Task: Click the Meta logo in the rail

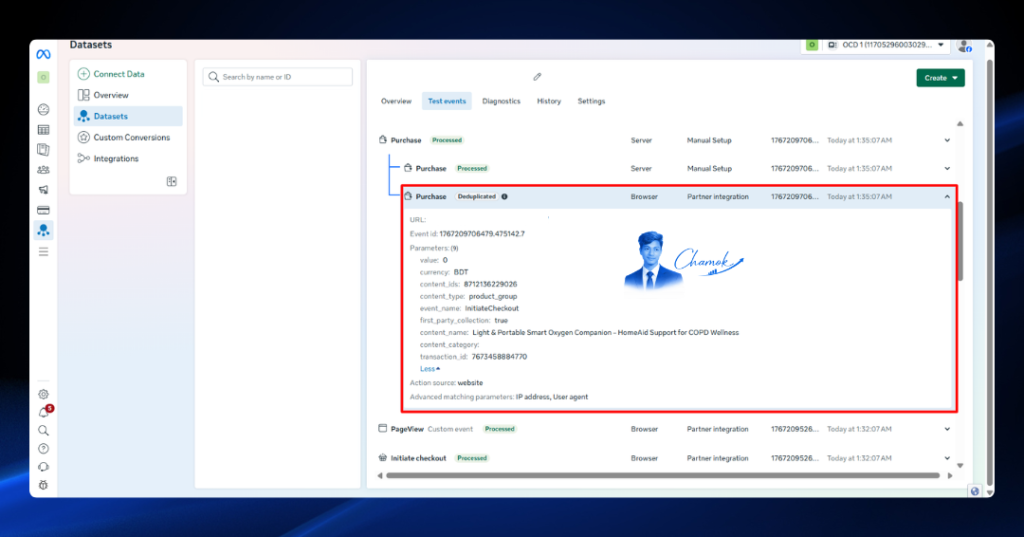Action: click(43, 54)
